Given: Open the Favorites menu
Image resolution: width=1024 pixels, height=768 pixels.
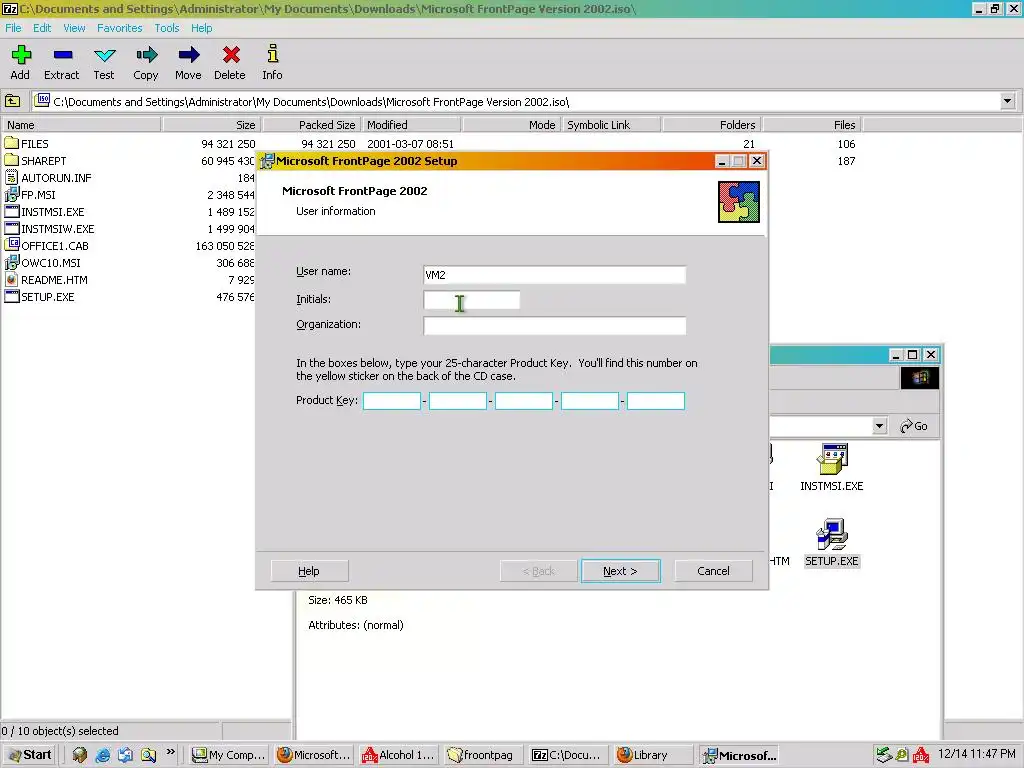Looking at the screenshot, I should [120, 28].
